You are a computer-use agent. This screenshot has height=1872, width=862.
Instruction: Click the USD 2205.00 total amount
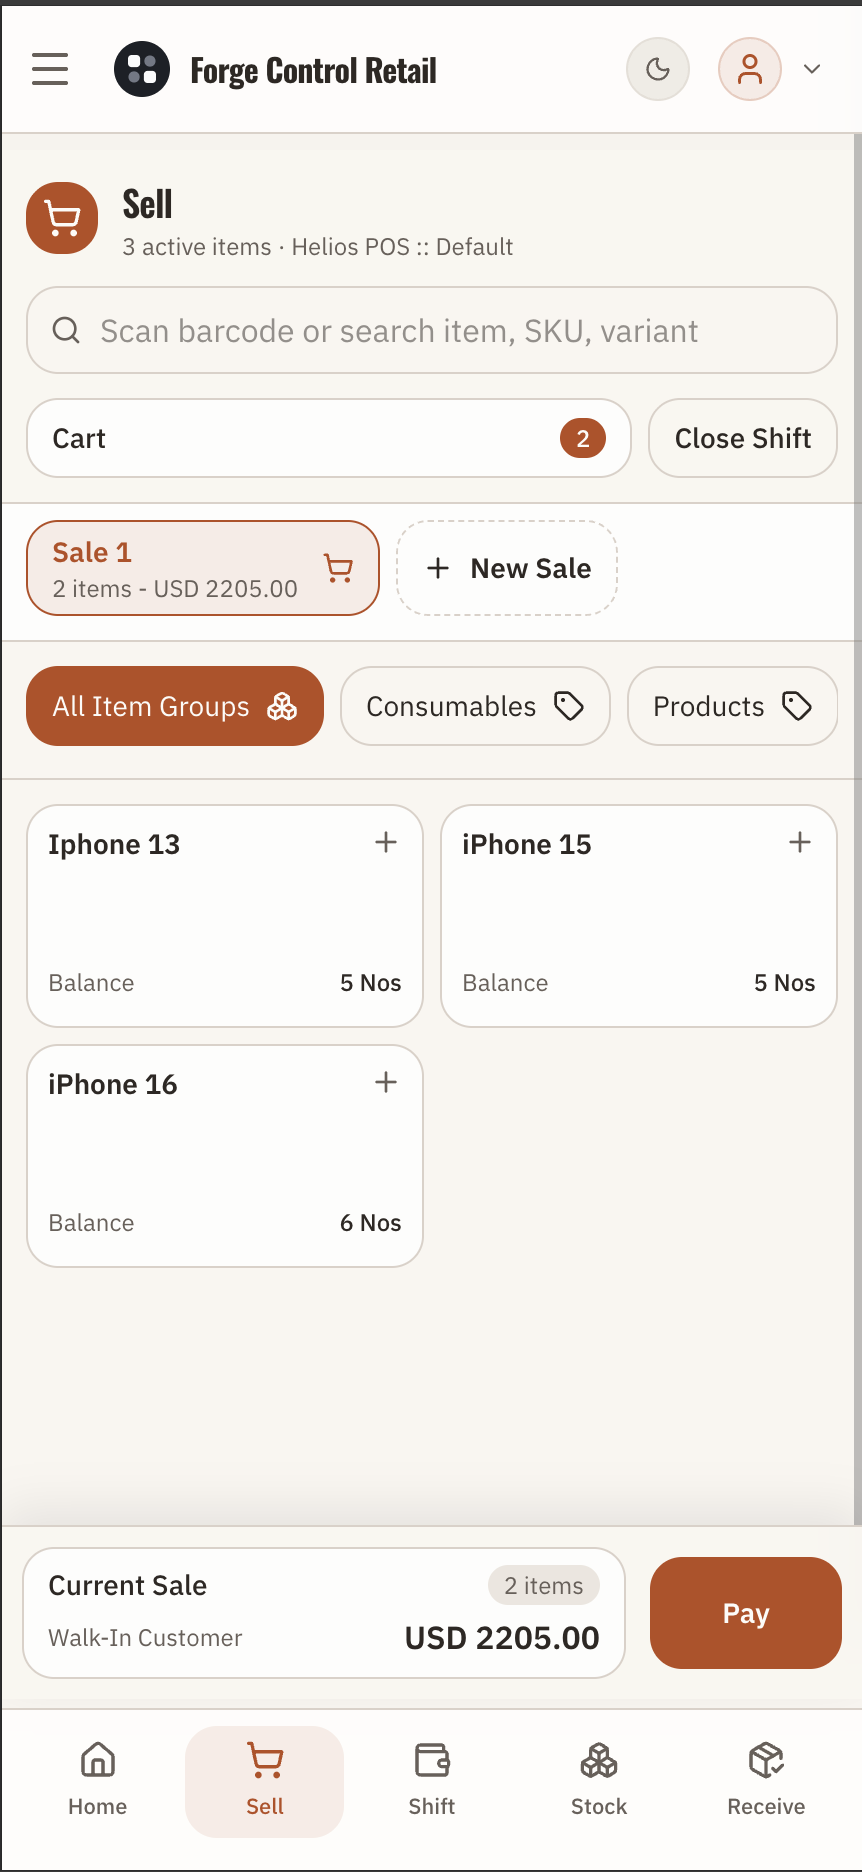[502, 1638]
